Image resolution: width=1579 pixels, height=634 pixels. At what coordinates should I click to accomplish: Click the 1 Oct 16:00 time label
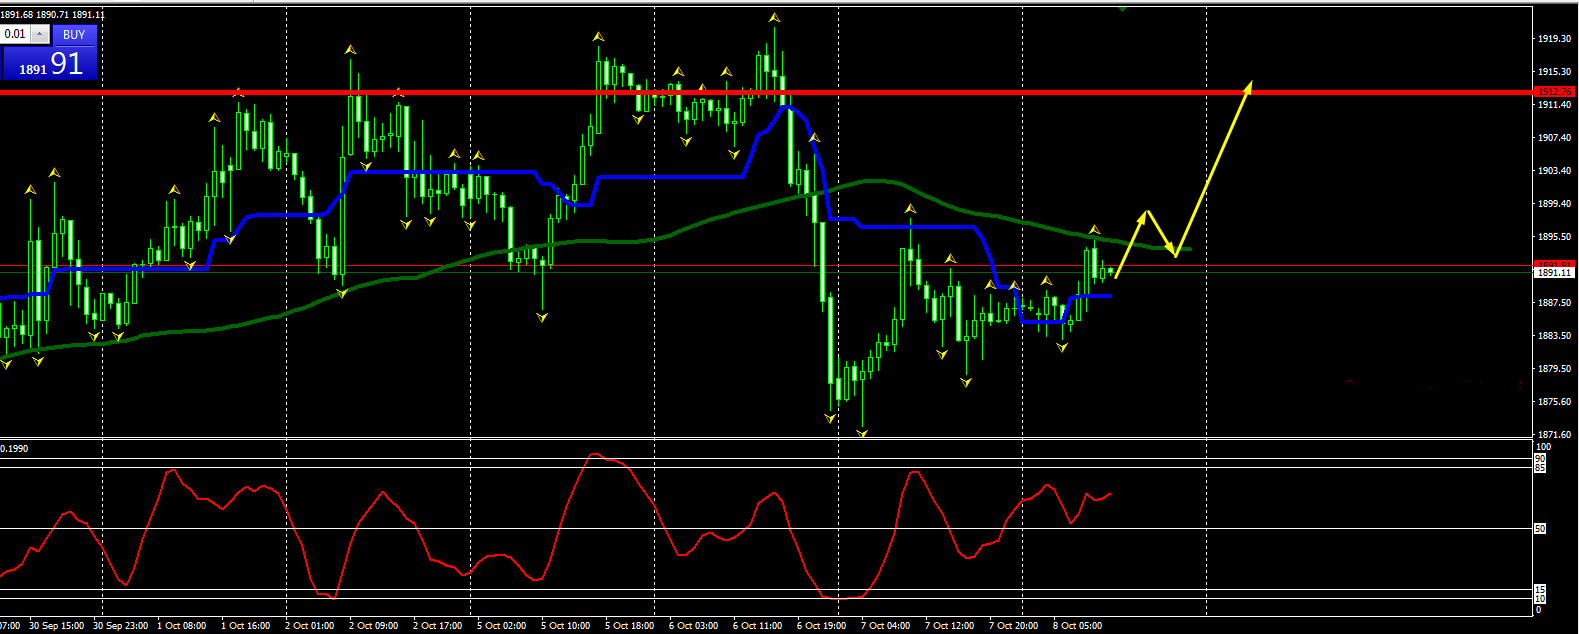click(245, 626)
